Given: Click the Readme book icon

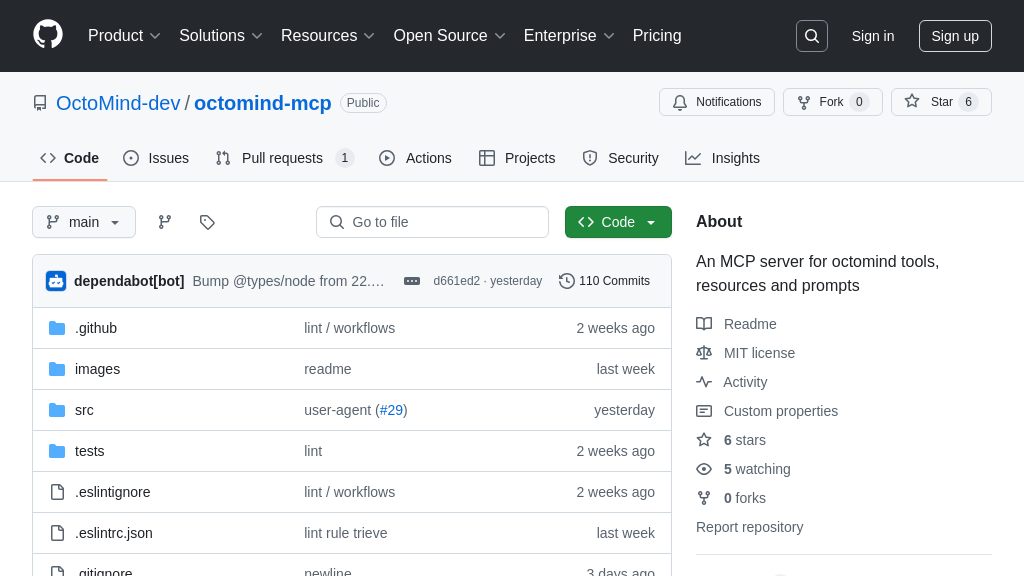Looking at the screenshot, I should click(x=704, y=324).
